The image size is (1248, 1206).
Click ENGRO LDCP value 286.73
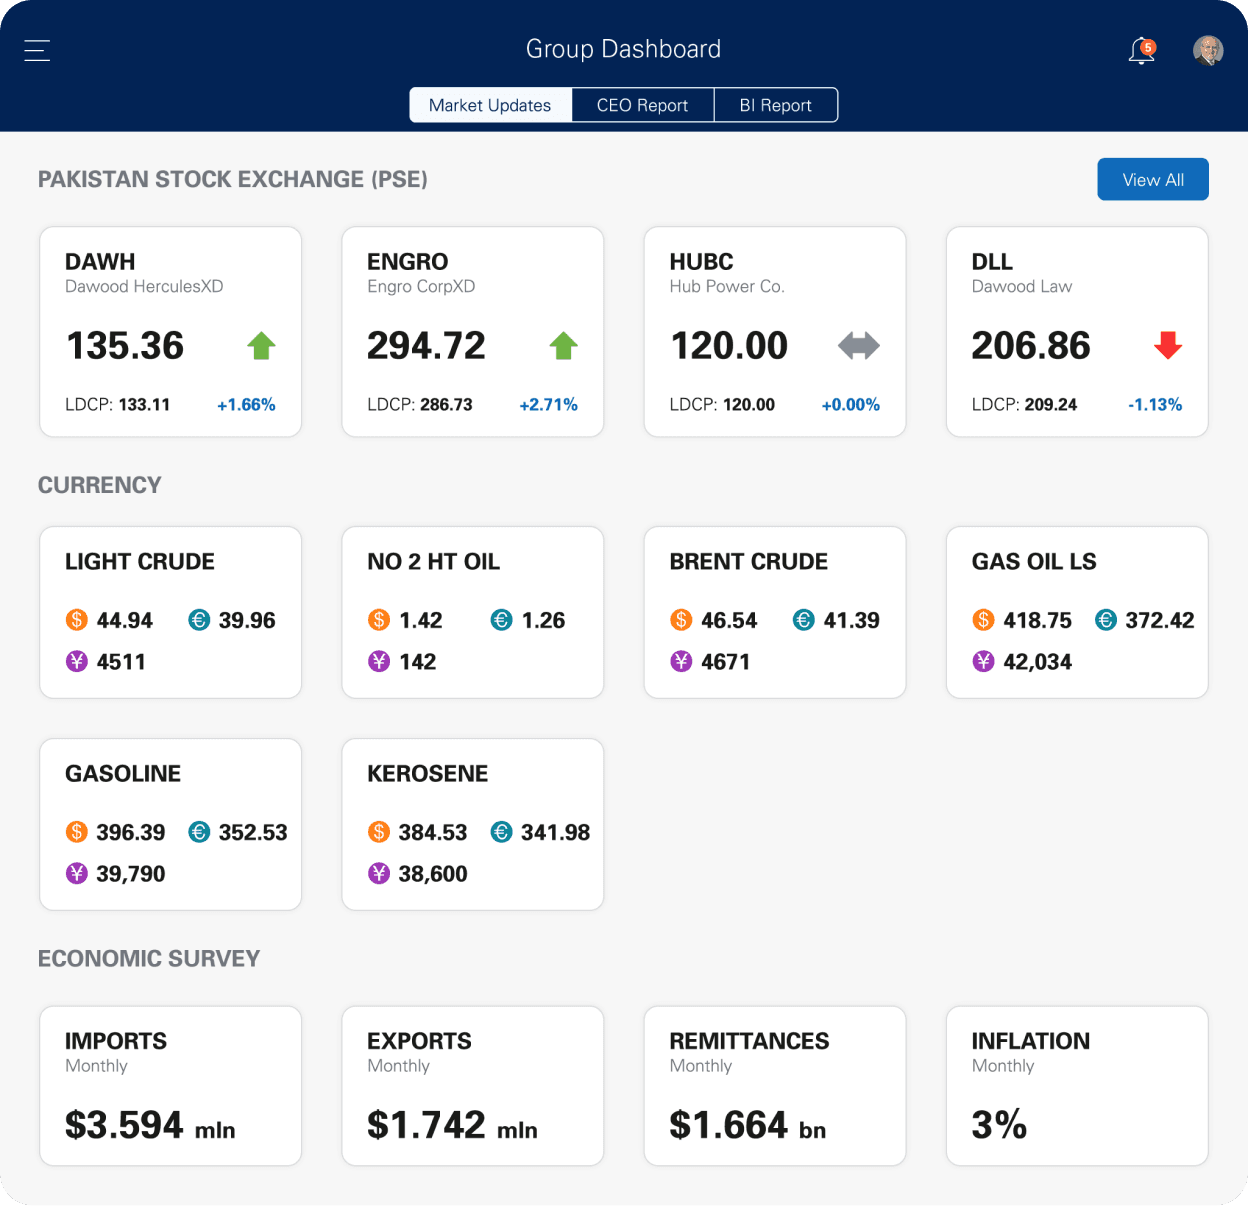click(446, 405)
